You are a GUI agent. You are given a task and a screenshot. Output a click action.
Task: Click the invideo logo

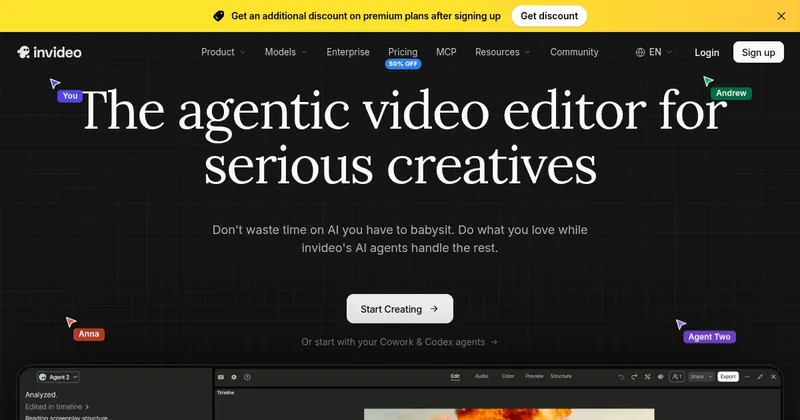point(49,52)
